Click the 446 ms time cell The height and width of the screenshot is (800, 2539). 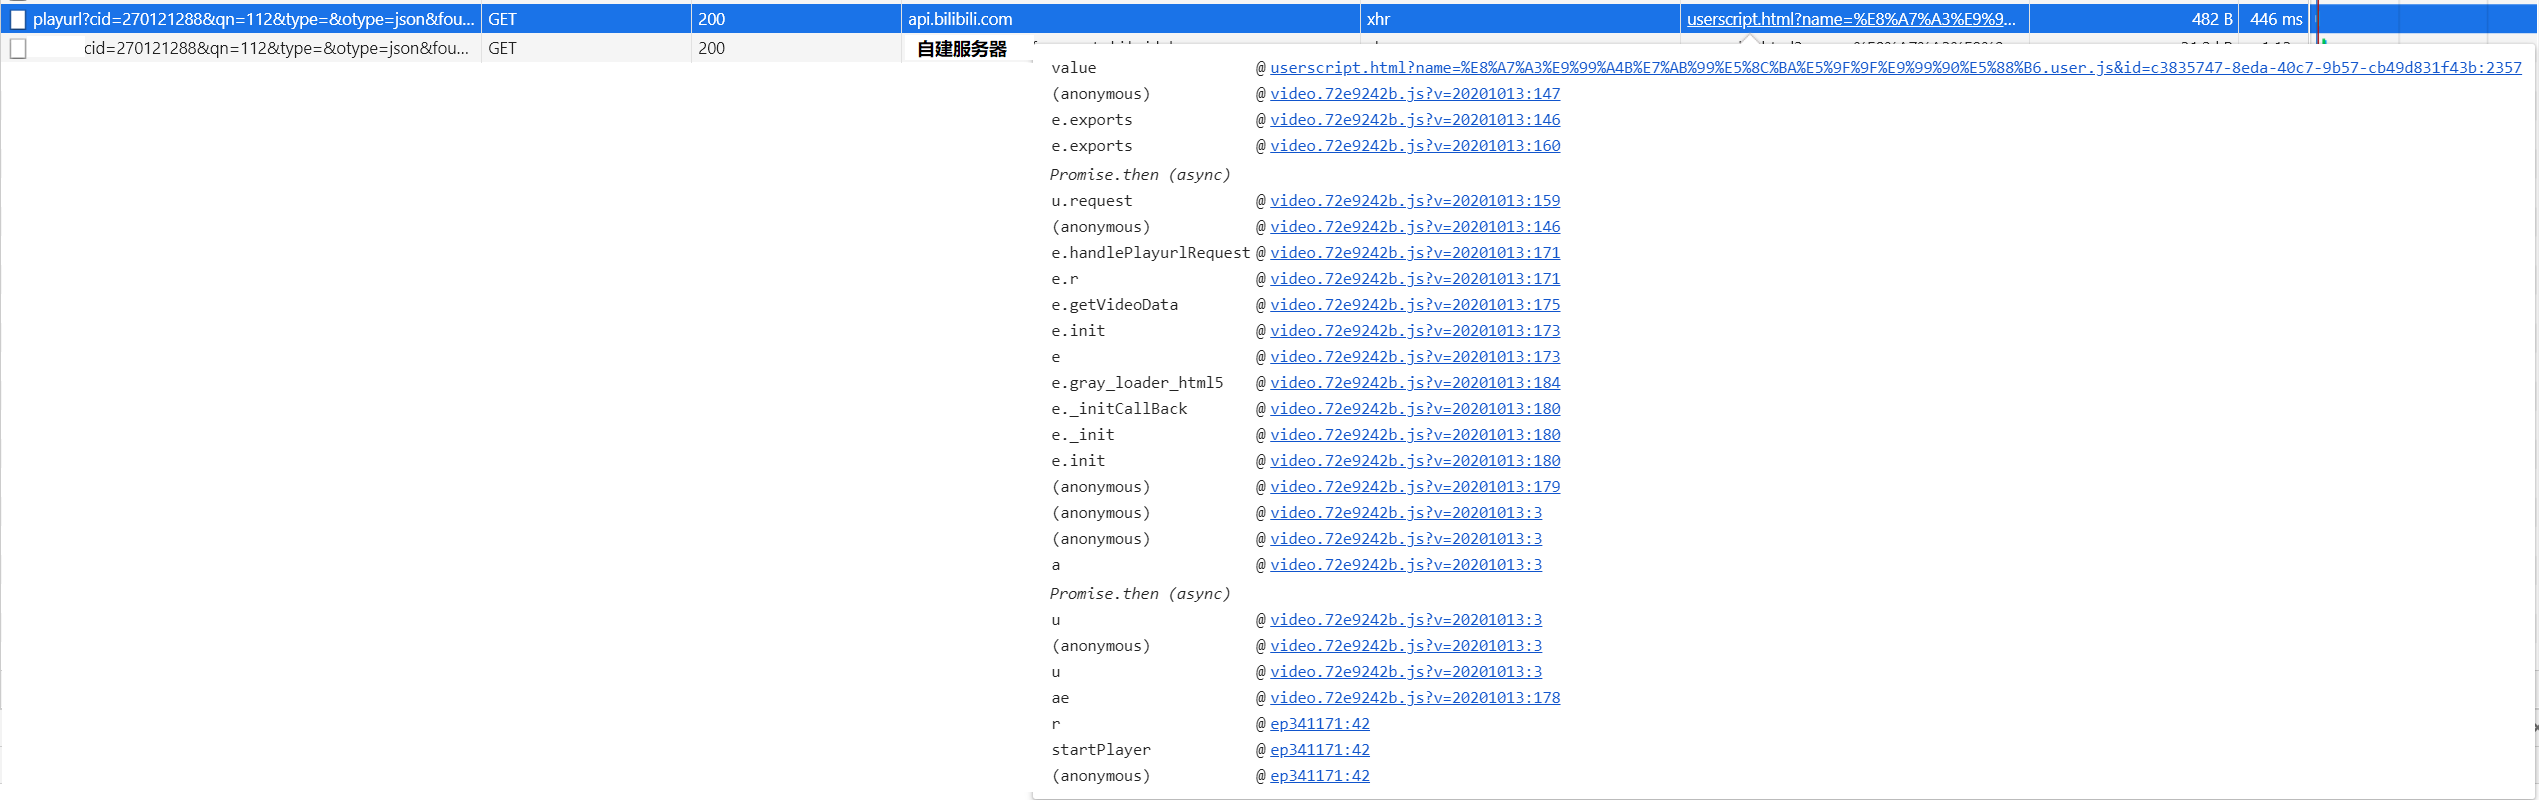coord(2276,19)
